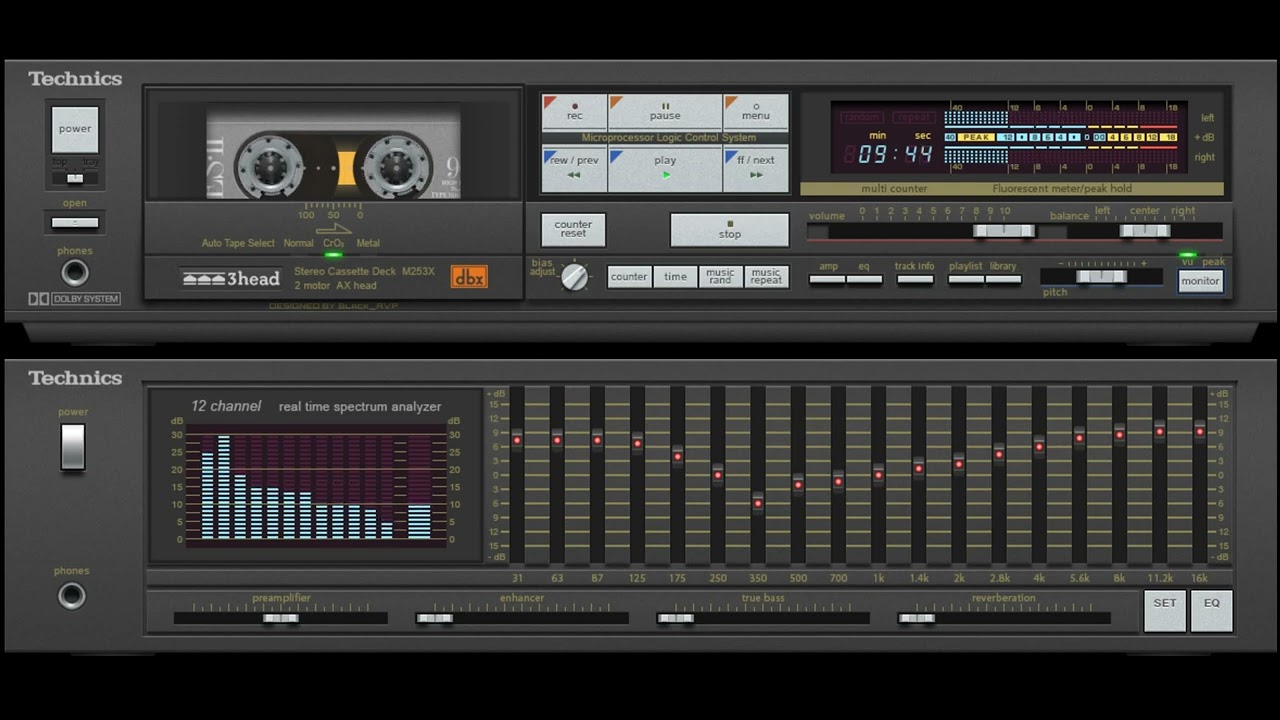The width and height of the screenshot is (1280, 720).
Task: Click the 1k EQ band slider knob
Action: coord(878,475)
